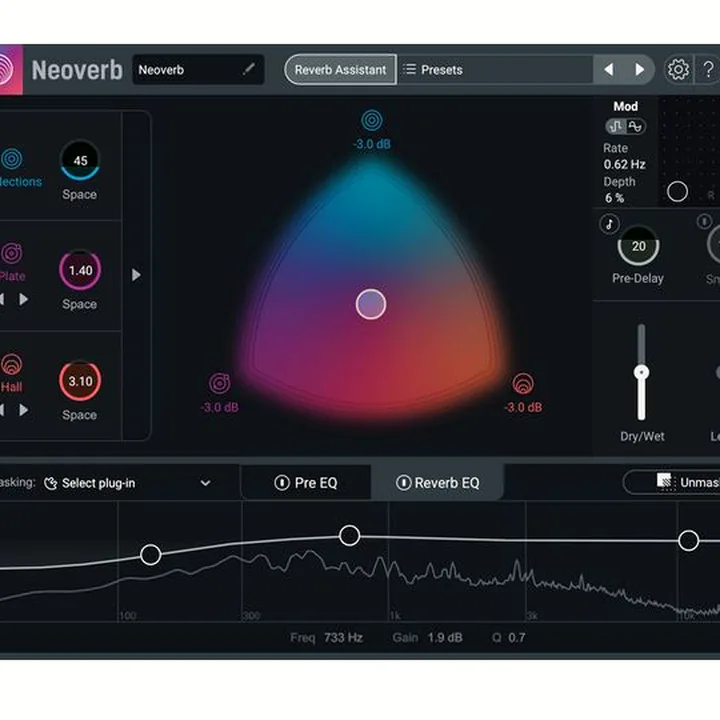Toggle the Pre-Delay tempo sync note

609,224
